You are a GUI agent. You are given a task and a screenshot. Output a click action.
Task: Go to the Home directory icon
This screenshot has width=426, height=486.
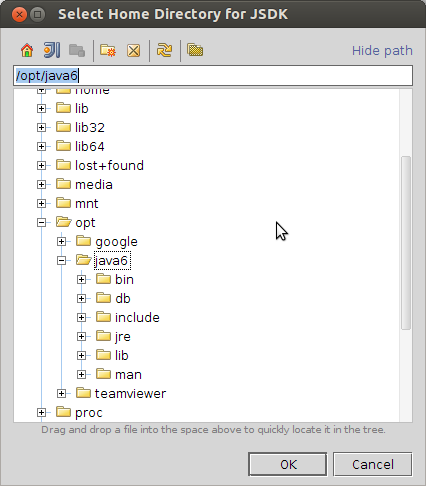tap(27, 51)
